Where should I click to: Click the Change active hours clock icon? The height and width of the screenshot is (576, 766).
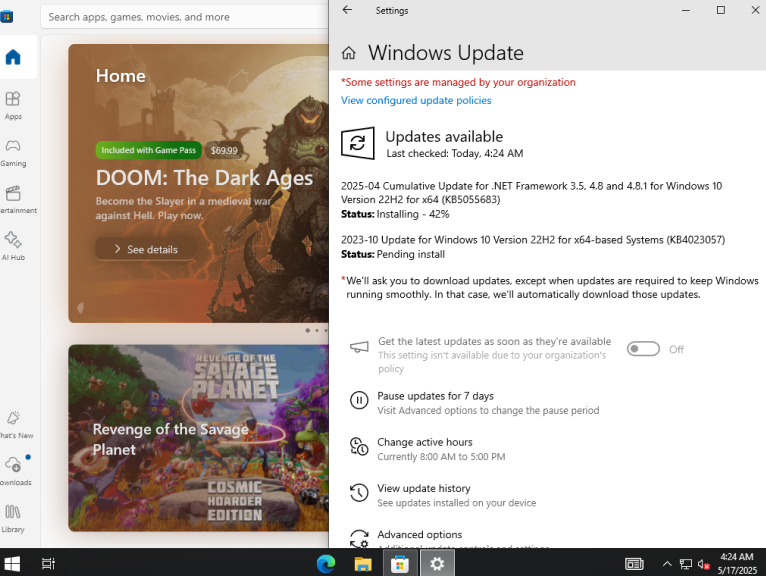coord(359,447)
